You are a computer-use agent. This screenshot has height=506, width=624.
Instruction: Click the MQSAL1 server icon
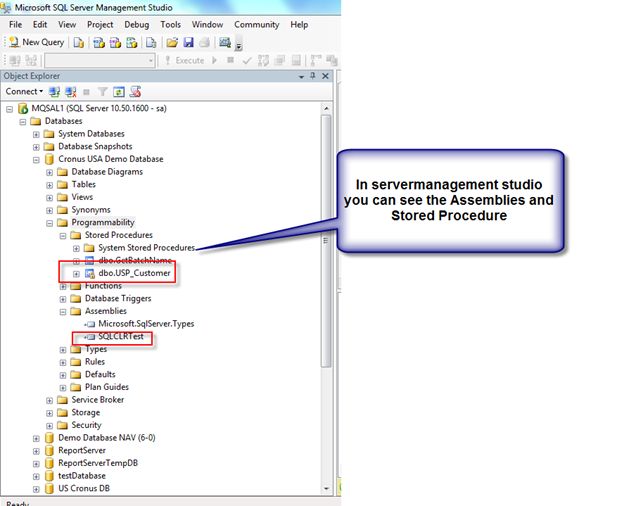point(23,108)
